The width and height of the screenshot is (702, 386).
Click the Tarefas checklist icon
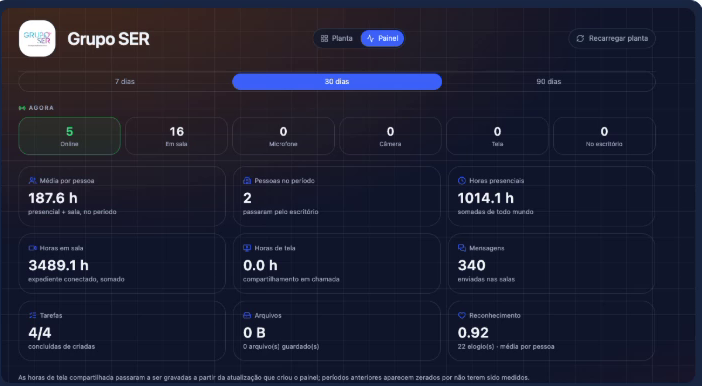[32, 315]
